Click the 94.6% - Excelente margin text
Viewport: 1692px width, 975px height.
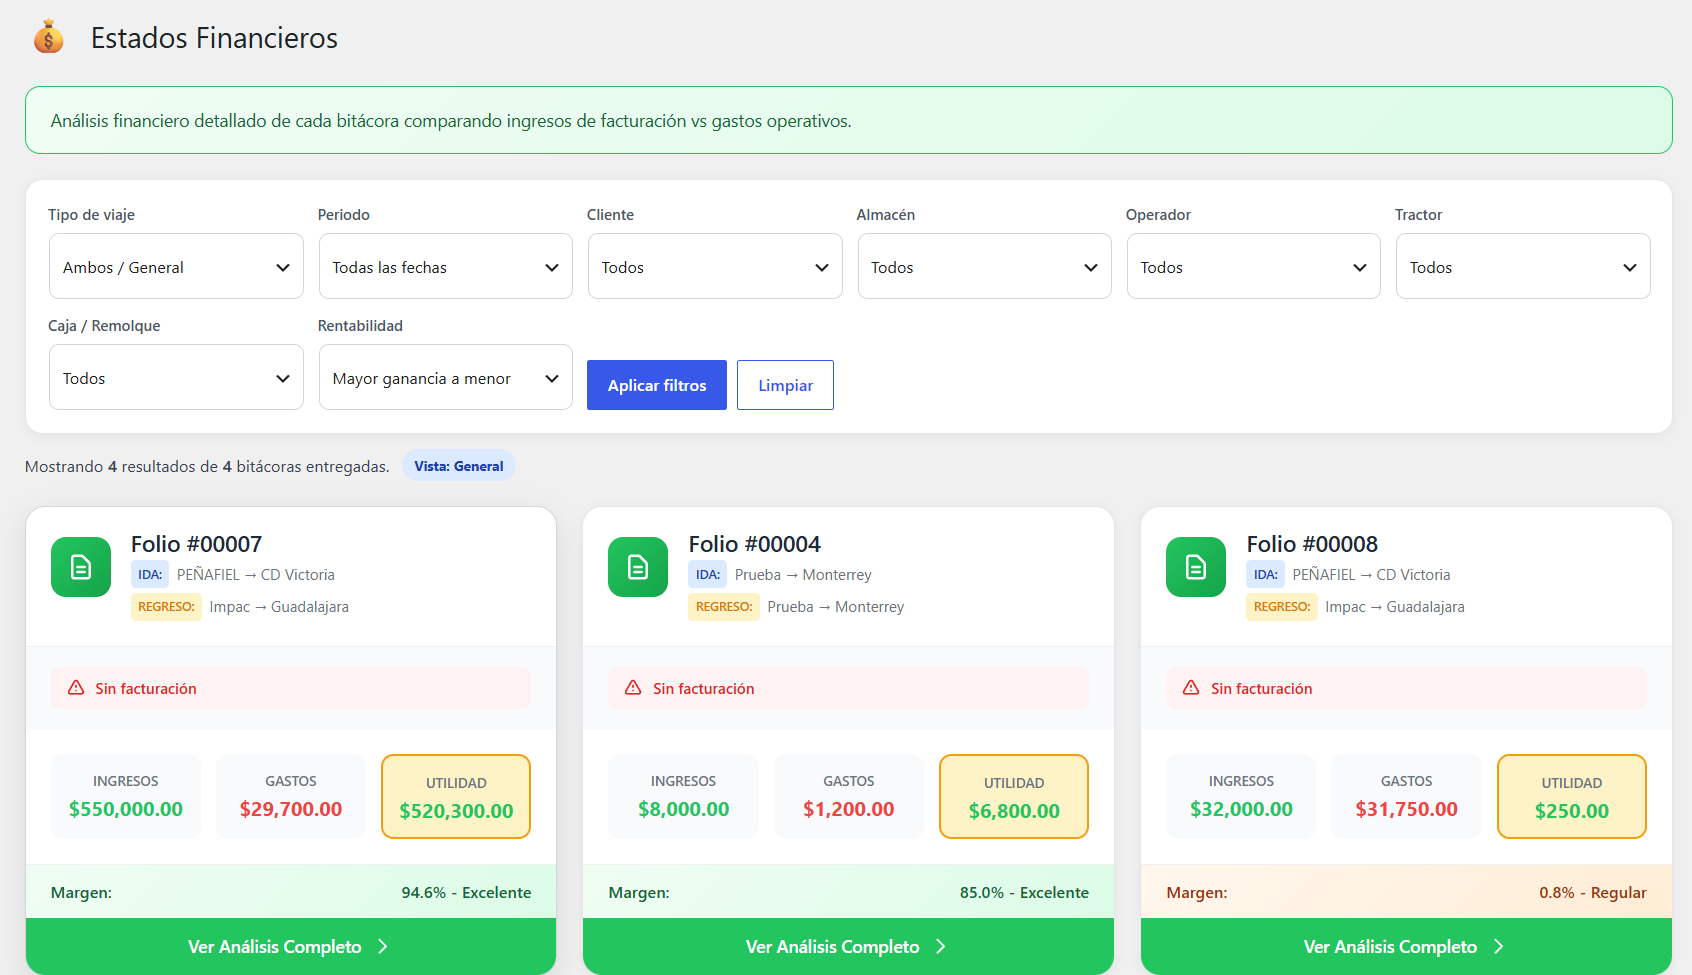466,892
